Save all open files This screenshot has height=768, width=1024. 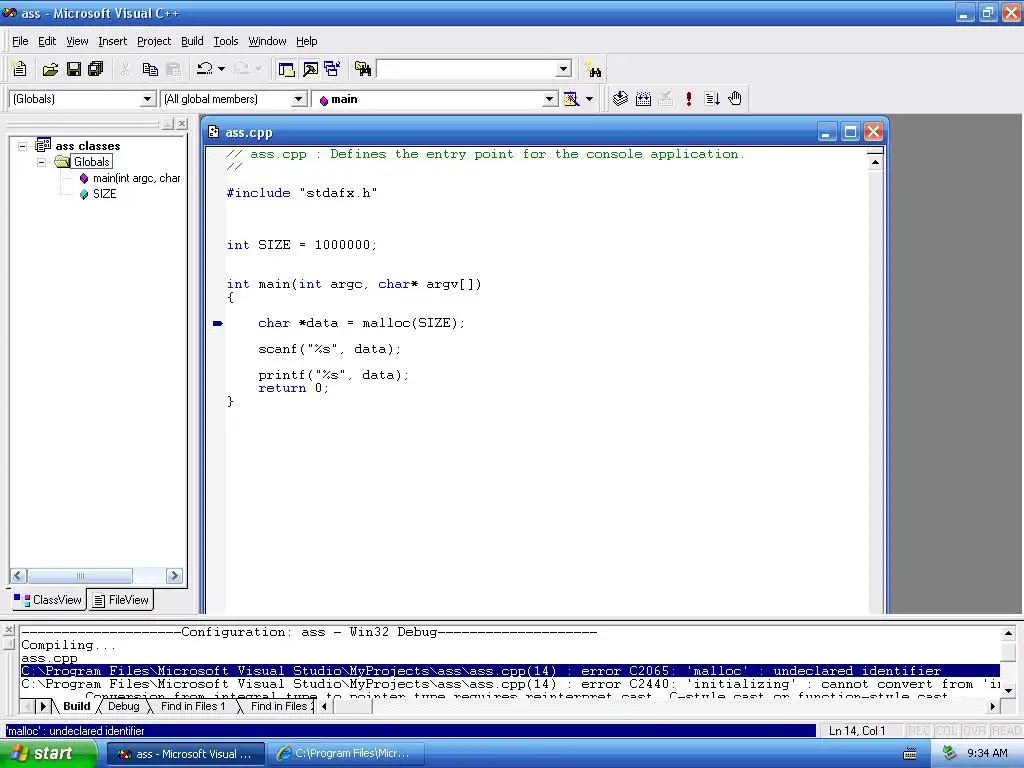(95, 69)
